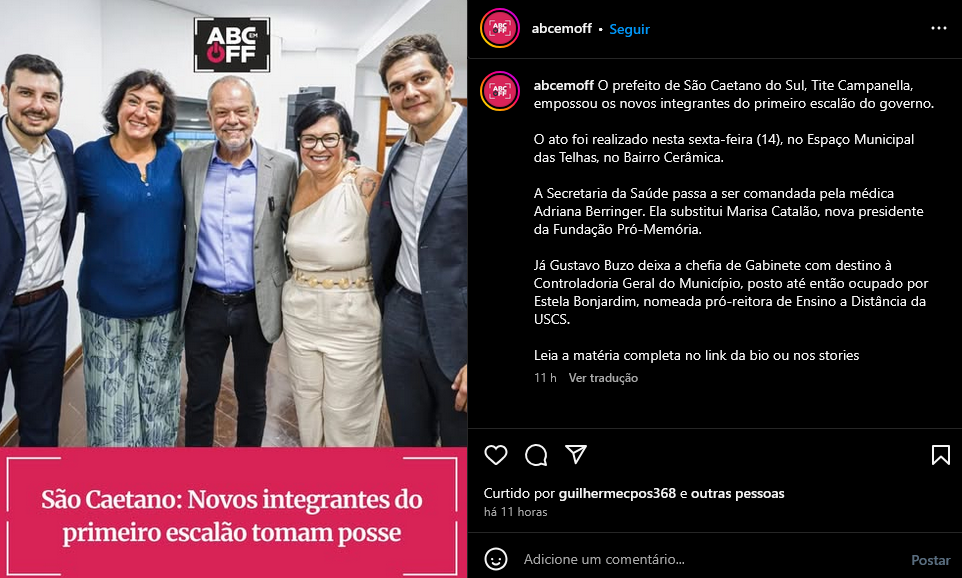Click the abcemoff profile avatar in header
This screenshot has height=578, width=962.
(x=500, y=28)
